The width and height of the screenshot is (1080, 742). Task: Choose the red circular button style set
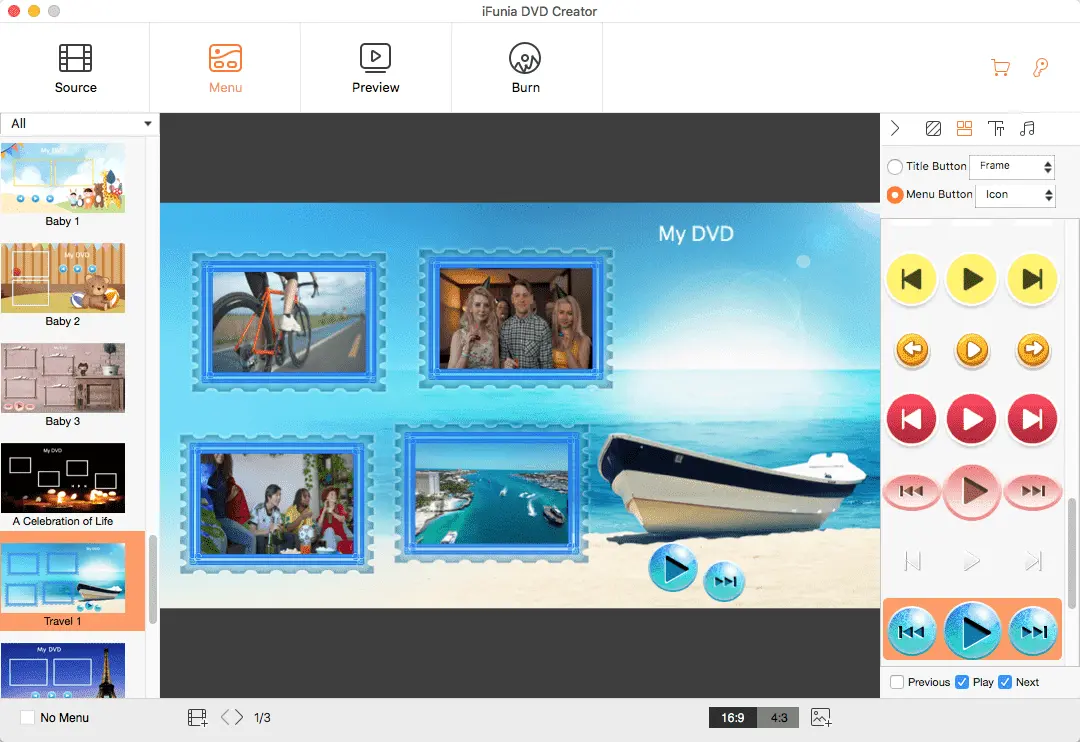[x=971, y=419]
